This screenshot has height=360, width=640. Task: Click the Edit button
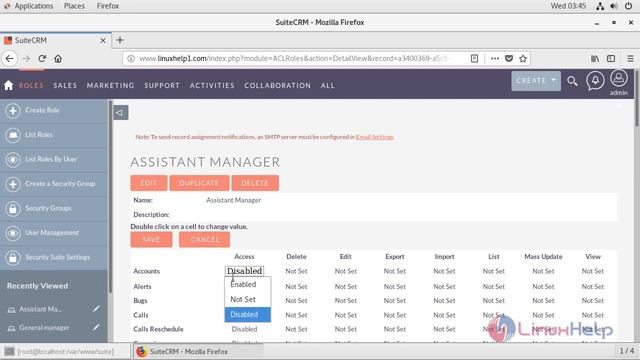pos(149,183)
